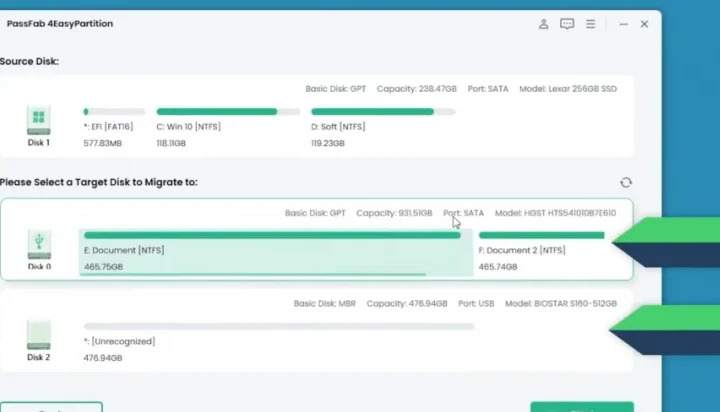Open the feedback chat icon
720x412 pixels.
pos(567,24)
